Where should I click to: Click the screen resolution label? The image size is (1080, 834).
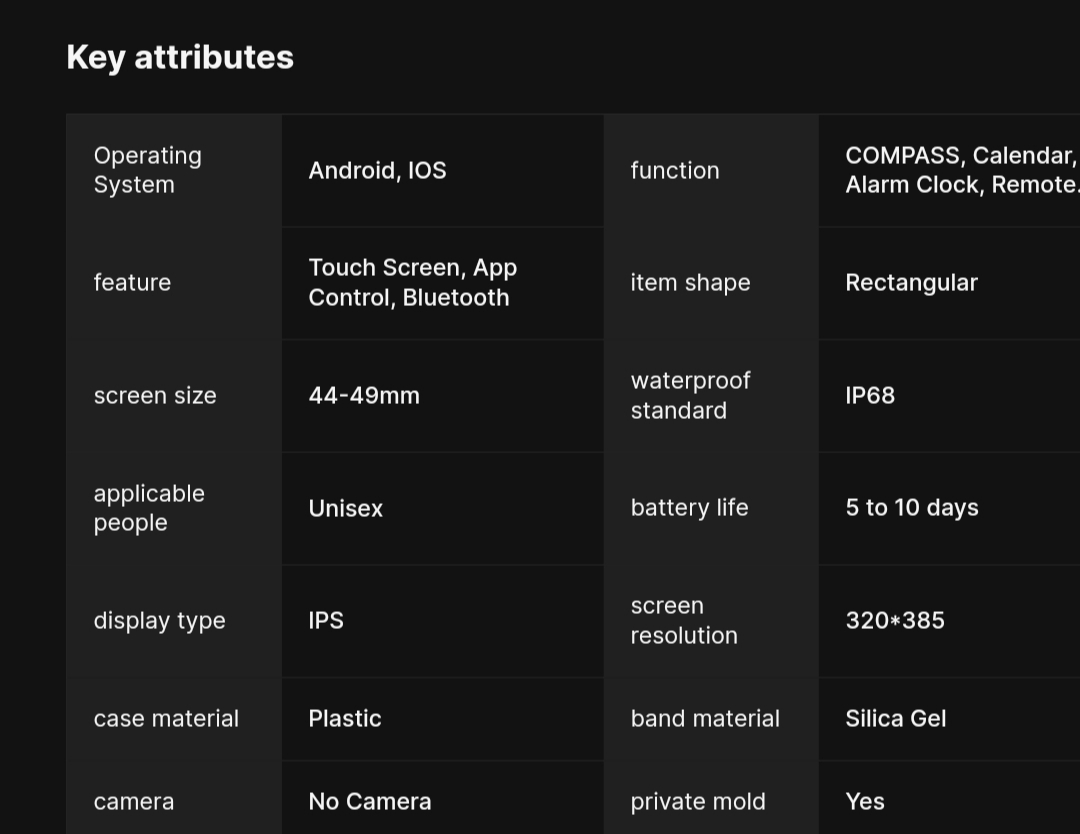(684, 620)
